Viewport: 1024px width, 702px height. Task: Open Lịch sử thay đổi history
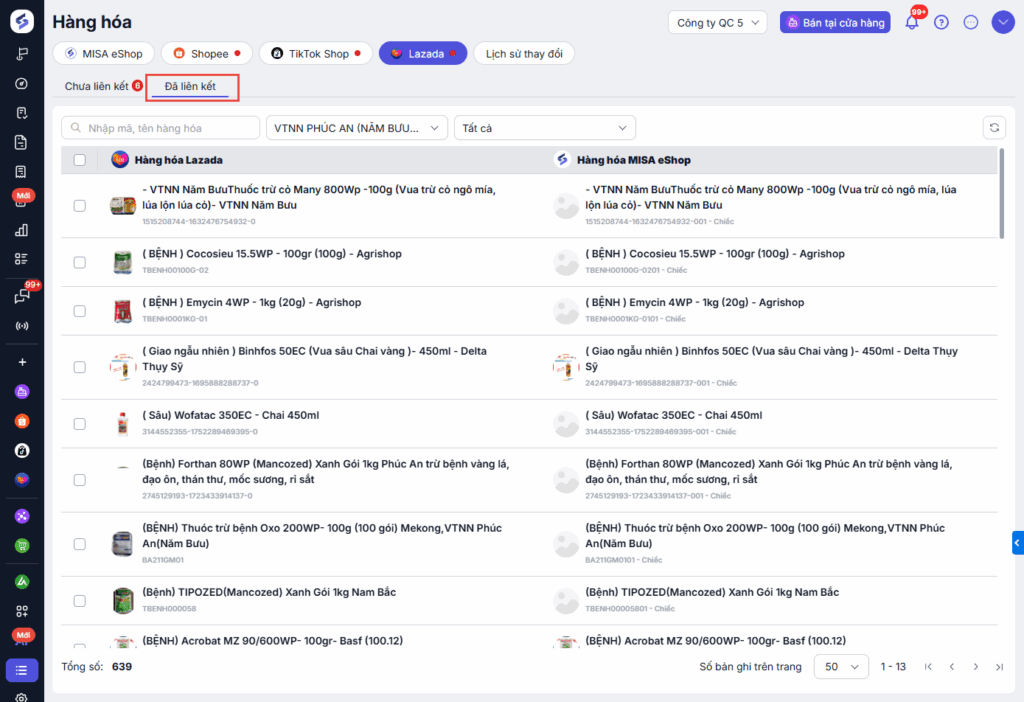(524, 54)
